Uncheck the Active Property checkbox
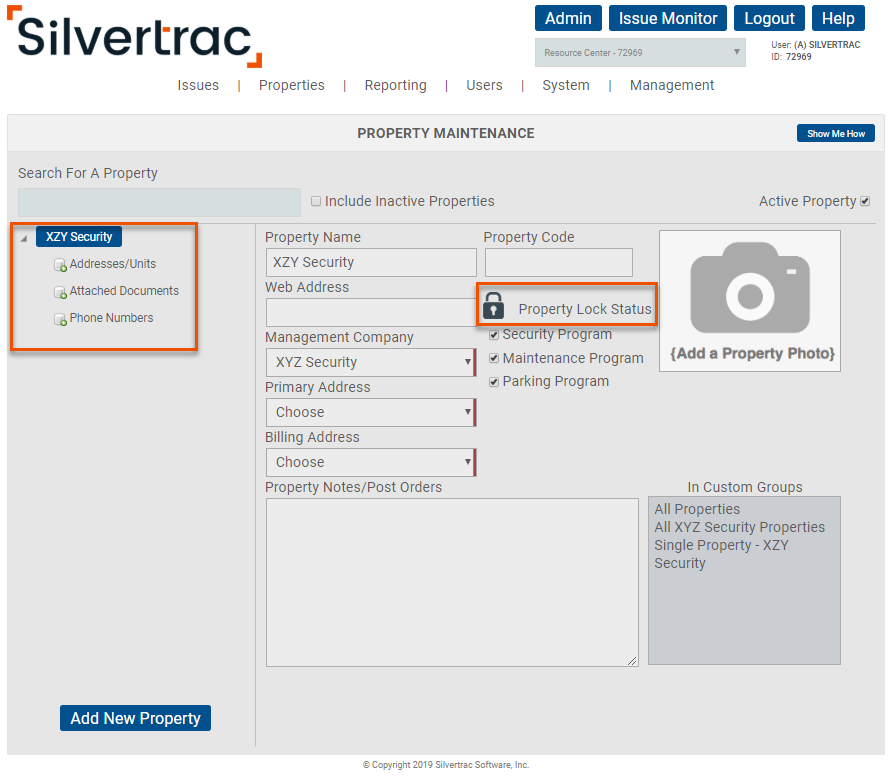 coord(865,201)
